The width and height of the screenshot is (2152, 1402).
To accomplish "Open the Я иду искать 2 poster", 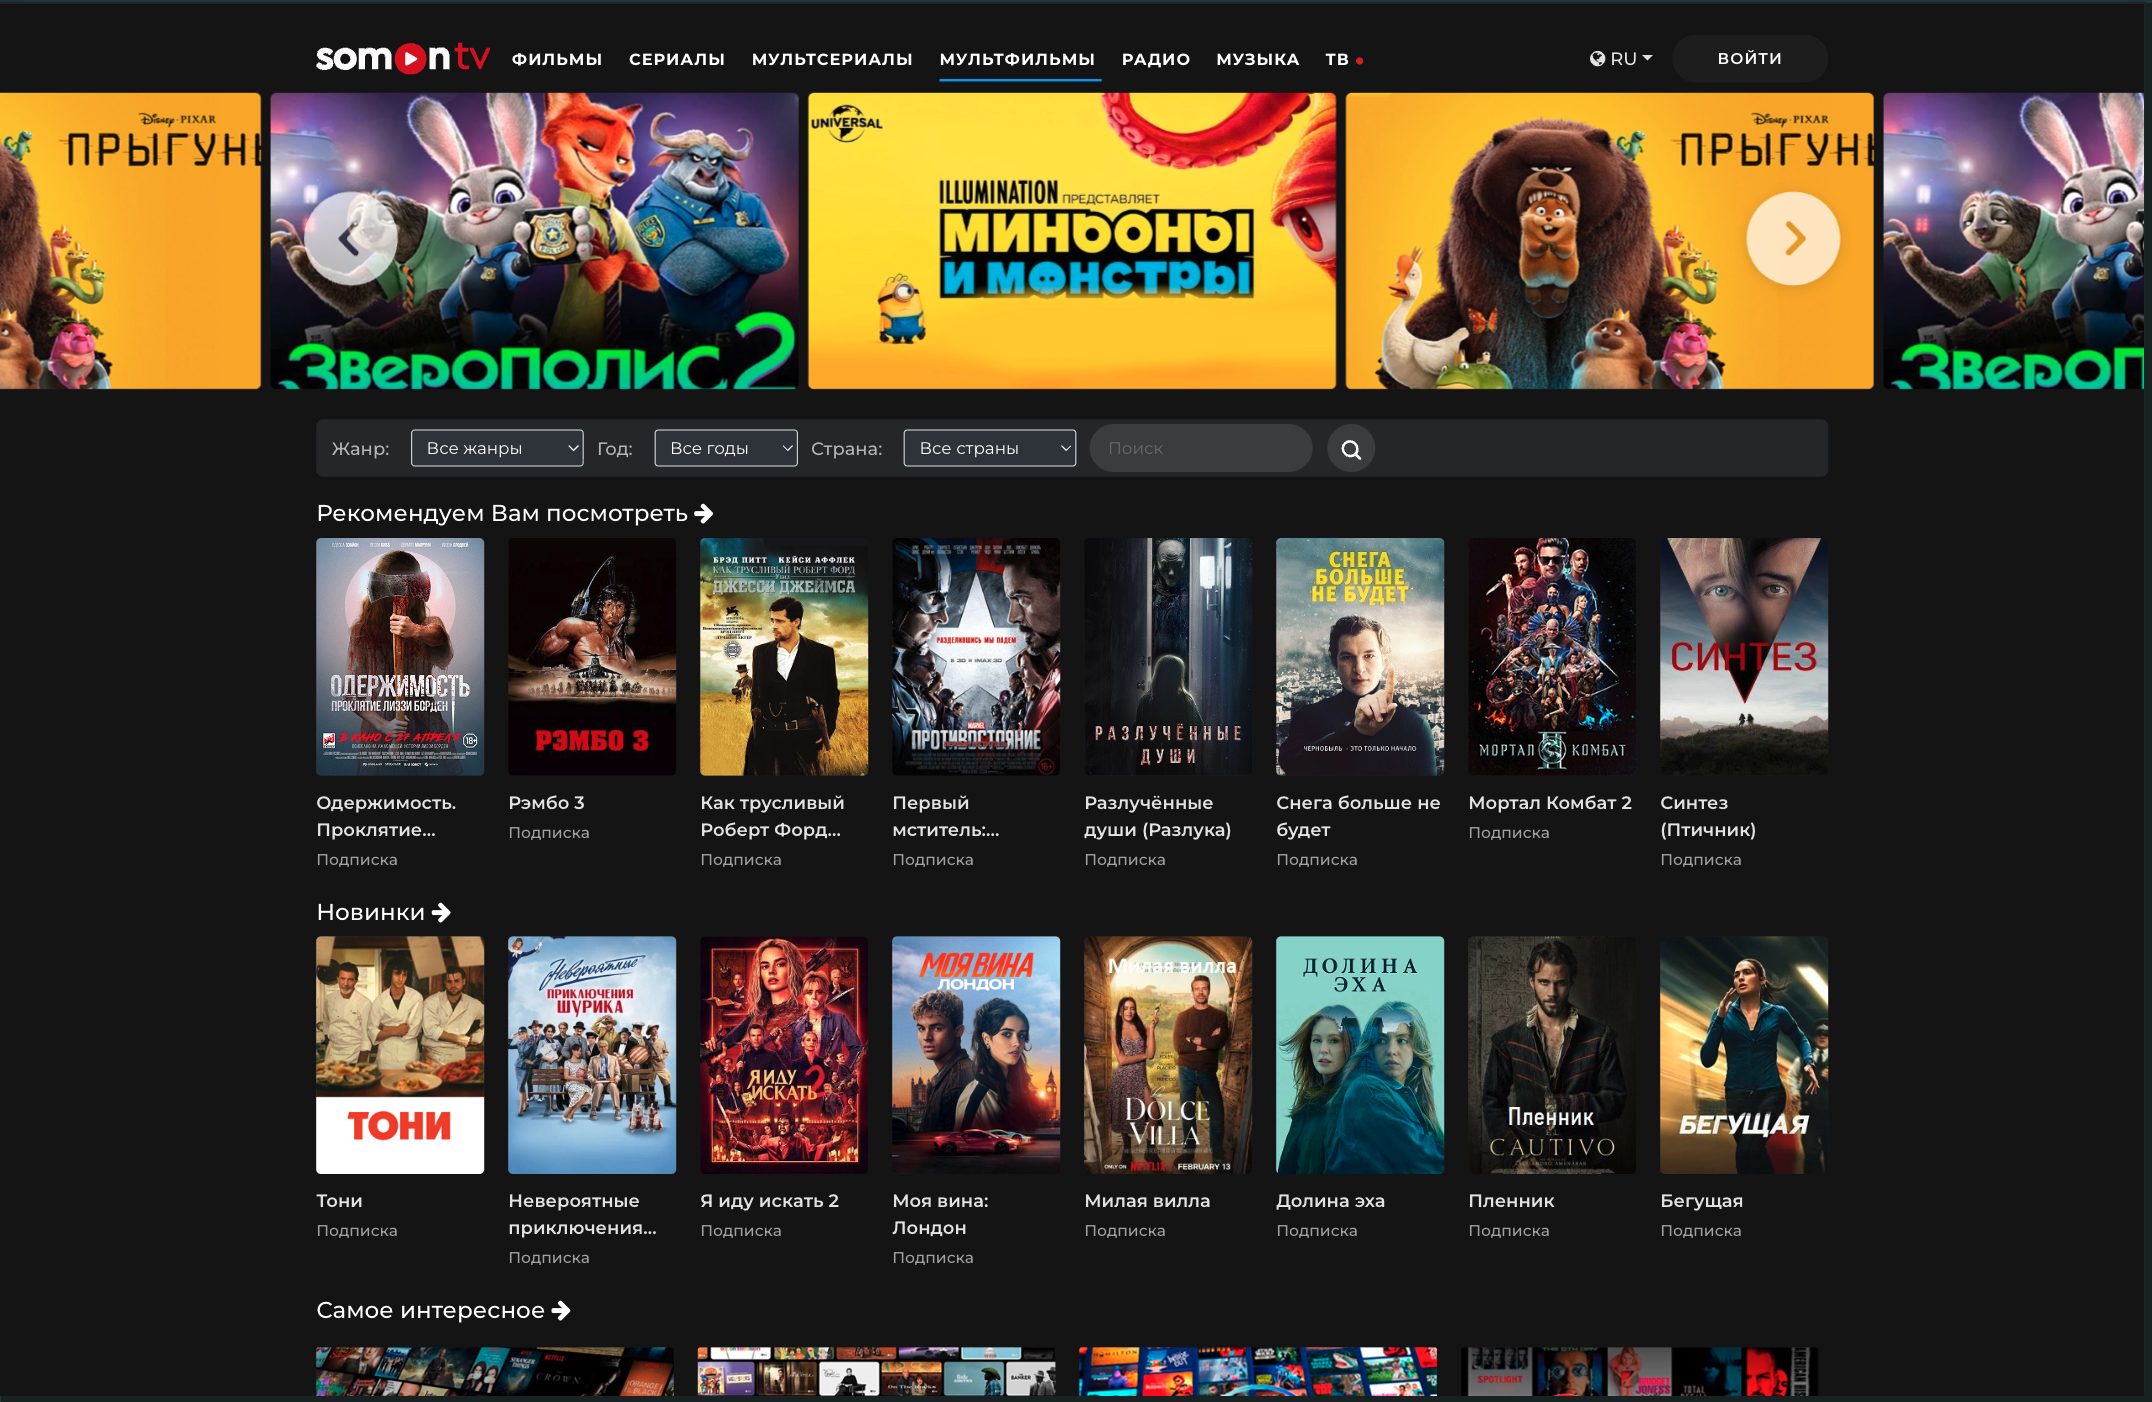I will coord(784,1055).
